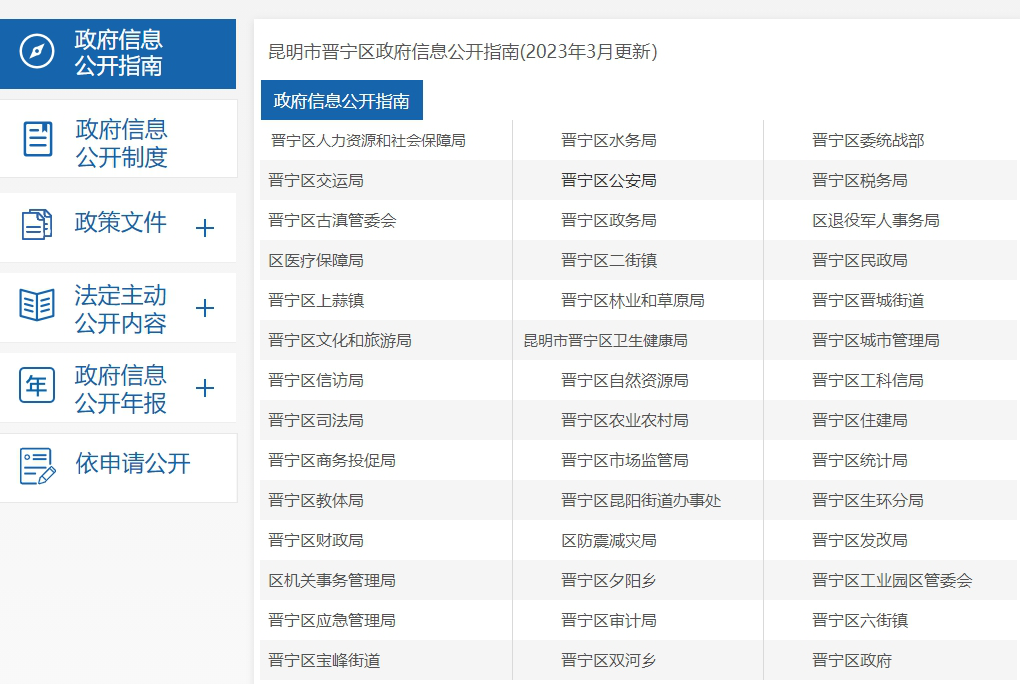This screenshot has height=684, width=1020.
Task: Click the 年 icon beside 政府信息公开年报
Action: [37, 385]
